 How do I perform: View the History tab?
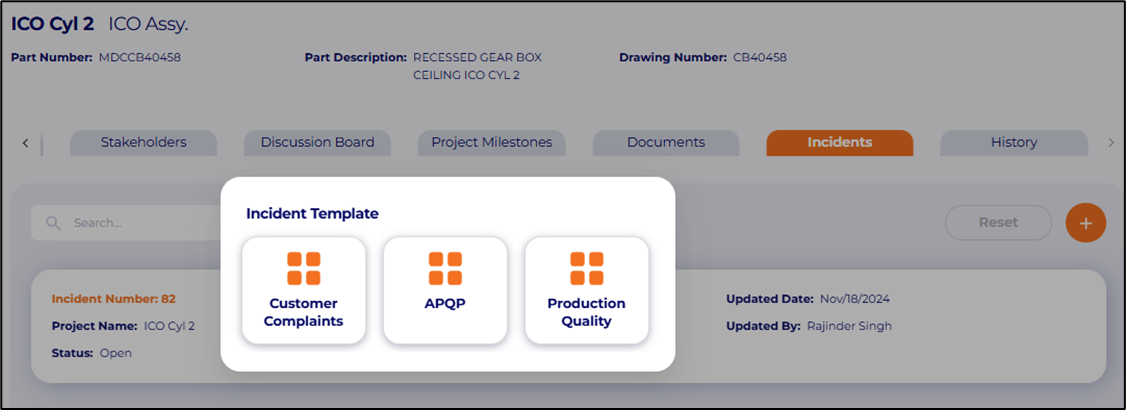click(1013, 143)
